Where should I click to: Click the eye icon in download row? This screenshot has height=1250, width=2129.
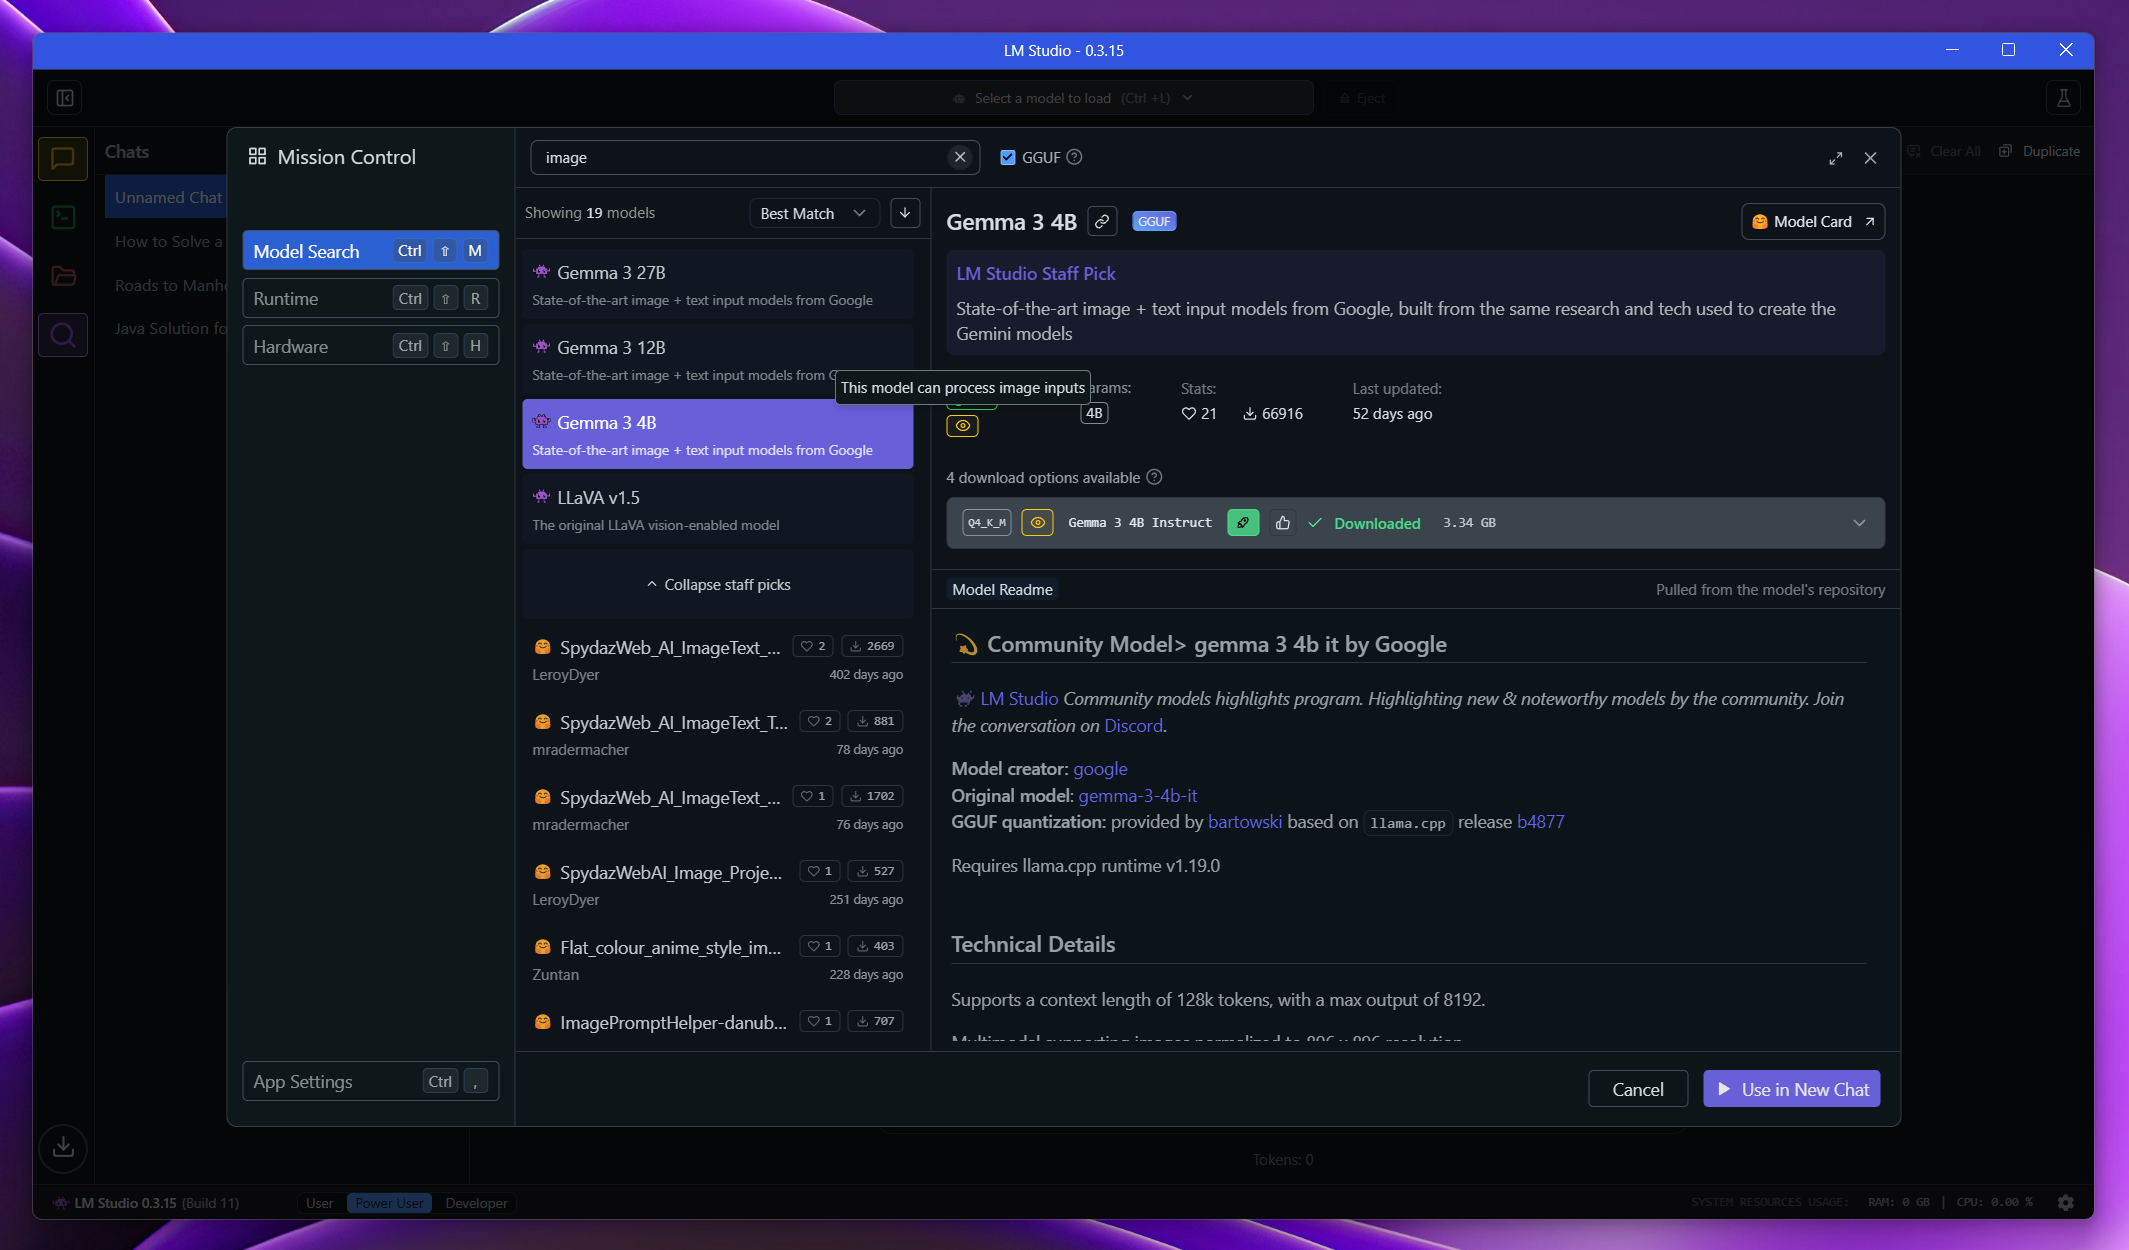coord(1037,523)
